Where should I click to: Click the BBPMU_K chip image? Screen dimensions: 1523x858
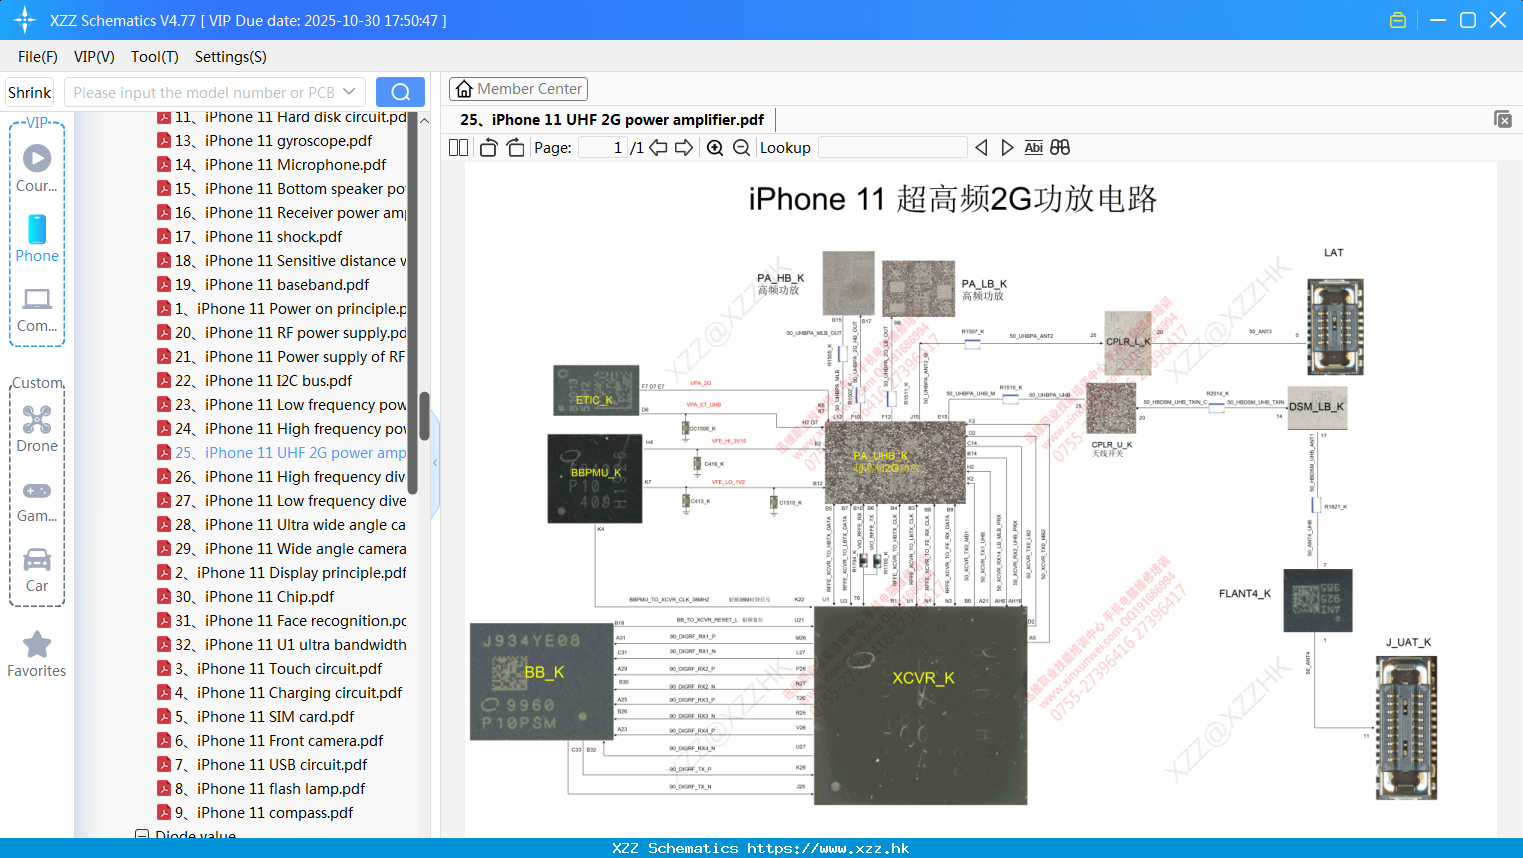[x=595, y=478]
